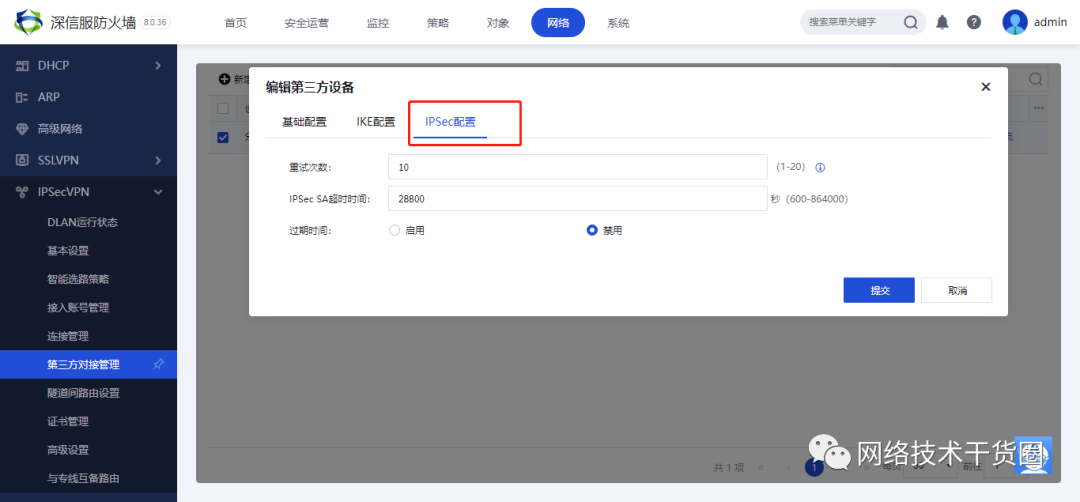Open the 网络 top menu
Viewport: 1080px width, 502px height.
coord(558,23)
